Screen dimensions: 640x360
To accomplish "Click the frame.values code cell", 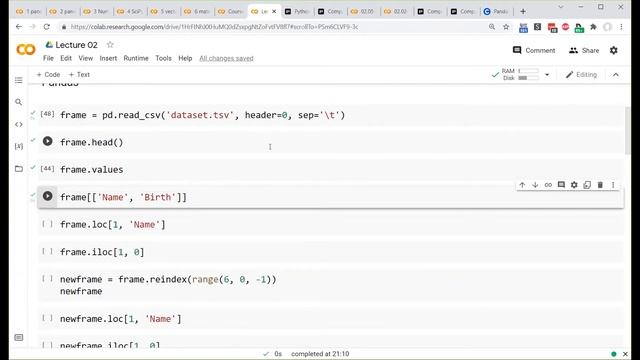I will (x=331, y=169).
